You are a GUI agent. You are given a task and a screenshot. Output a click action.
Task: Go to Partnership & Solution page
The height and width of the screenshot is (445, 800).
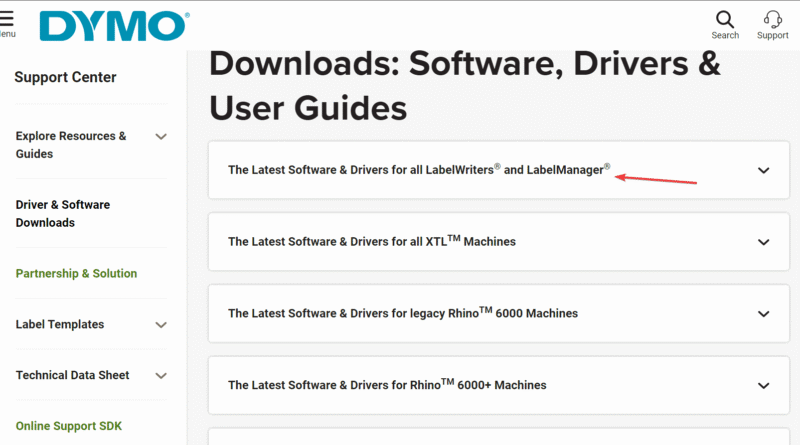(x=76, y=274)
